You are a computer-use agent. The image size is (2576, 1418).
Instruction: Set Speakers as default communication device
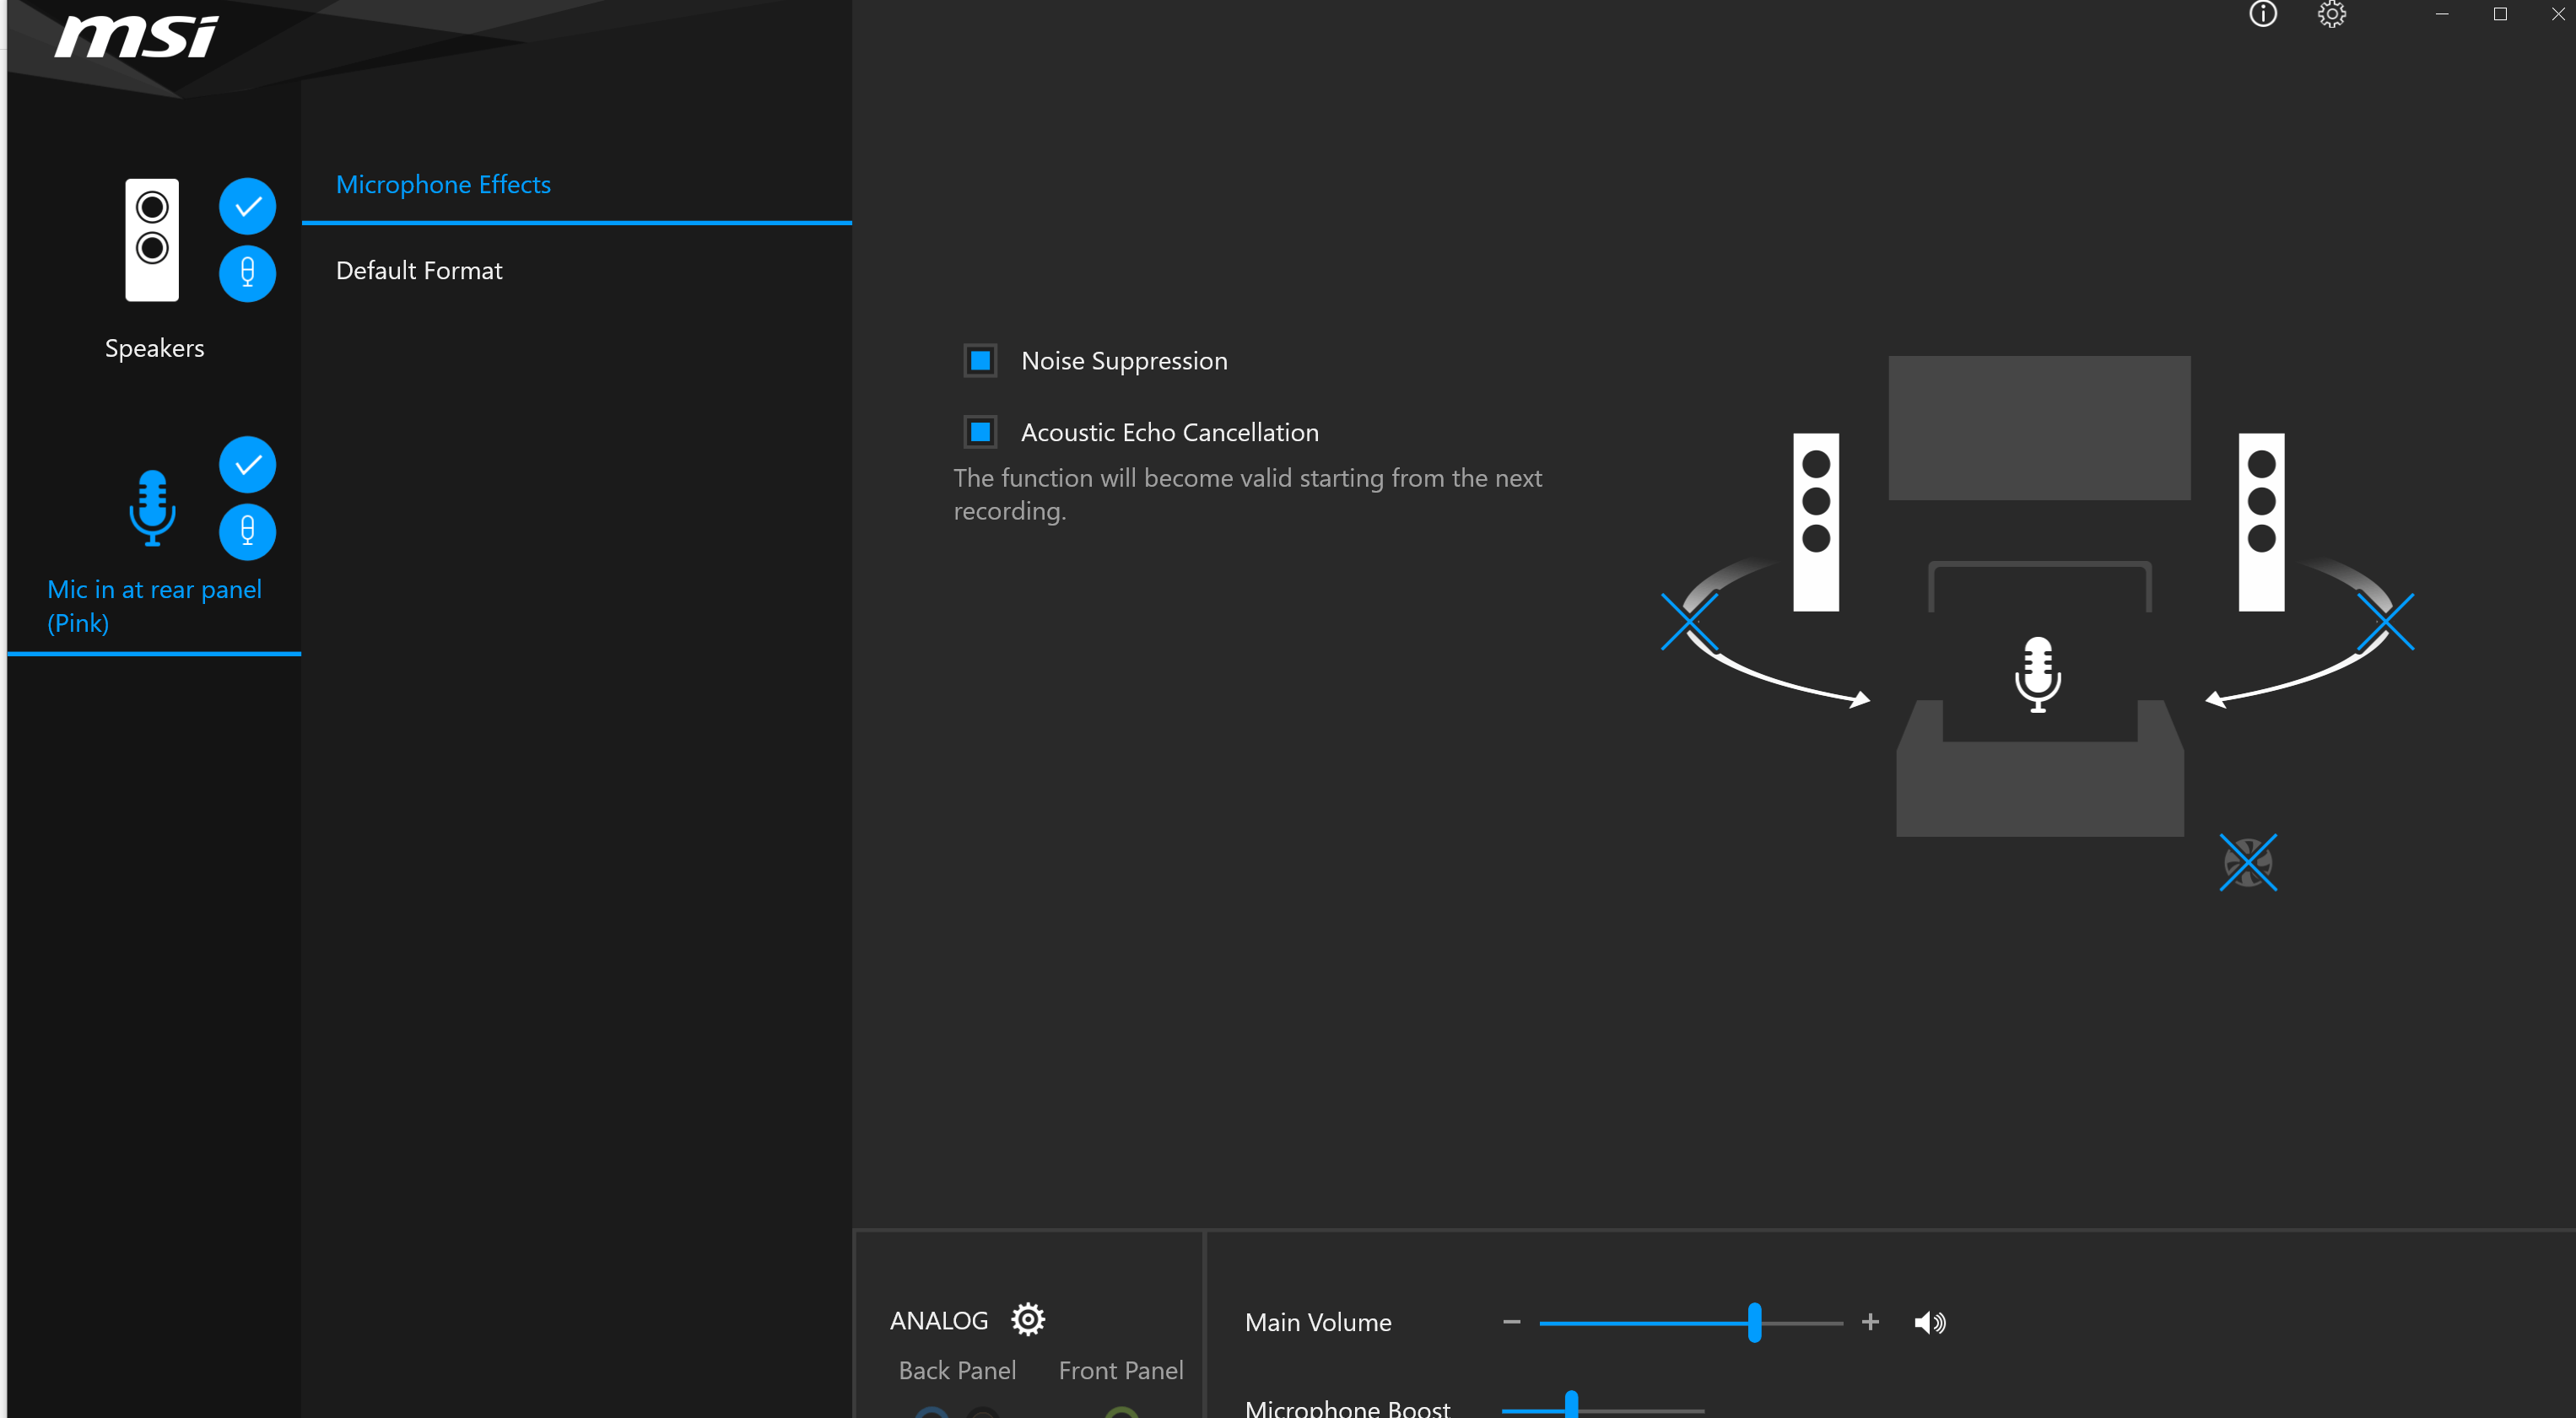(x=247, y=273)
